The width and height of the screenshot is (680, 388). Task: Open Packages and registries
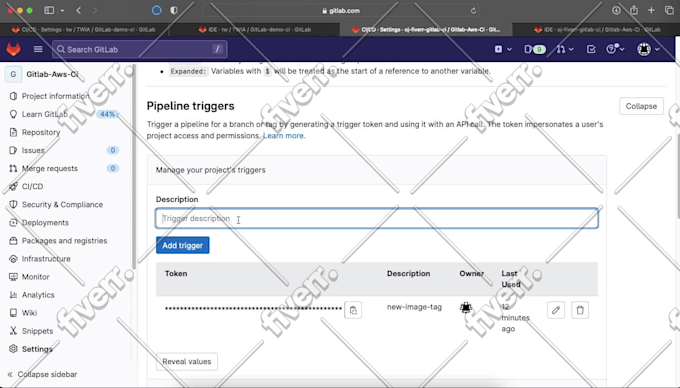point(64,241)
